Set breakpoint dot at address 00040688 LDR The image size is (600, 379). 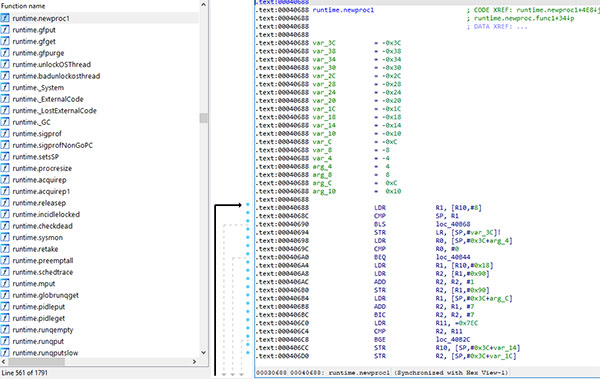click(x=248, y=204)
